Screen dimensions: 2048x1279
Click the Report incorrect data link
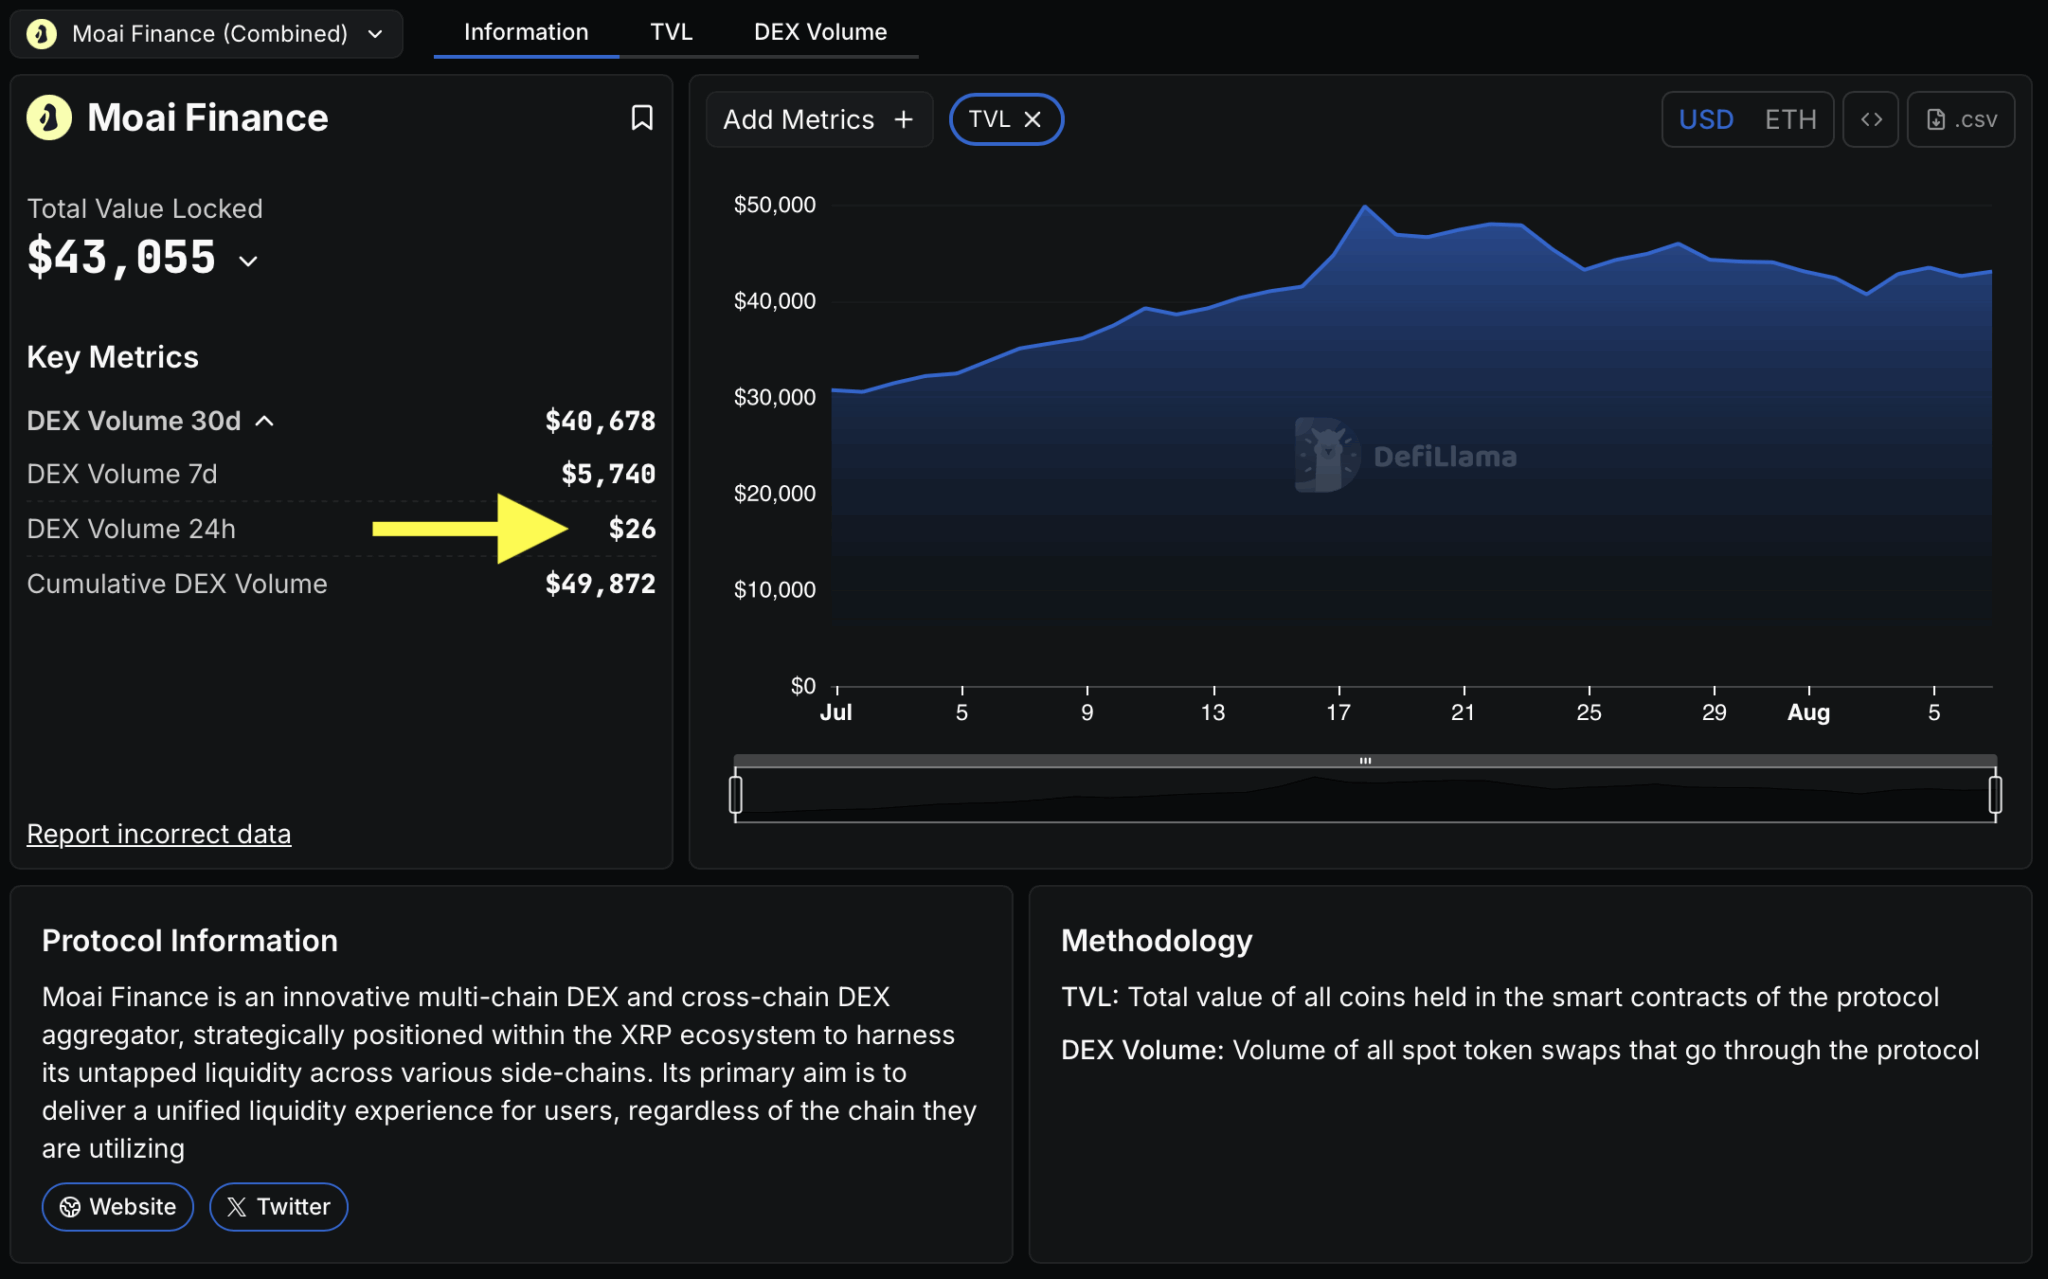point(159,834)
